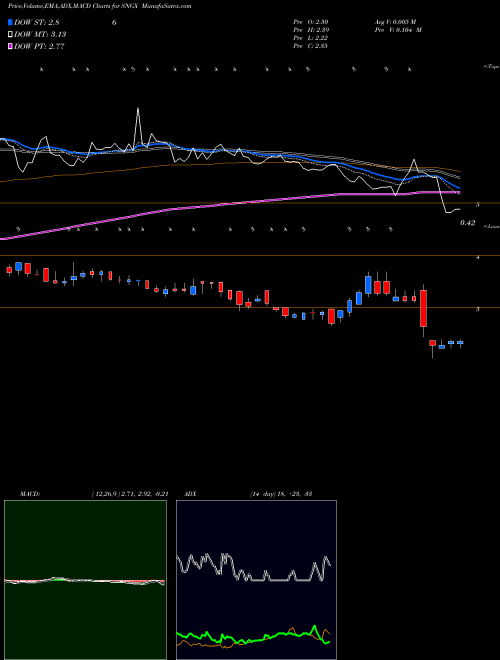
Task: Click the 'Avg V: 0.005 M' text
Action: point(395,22)
